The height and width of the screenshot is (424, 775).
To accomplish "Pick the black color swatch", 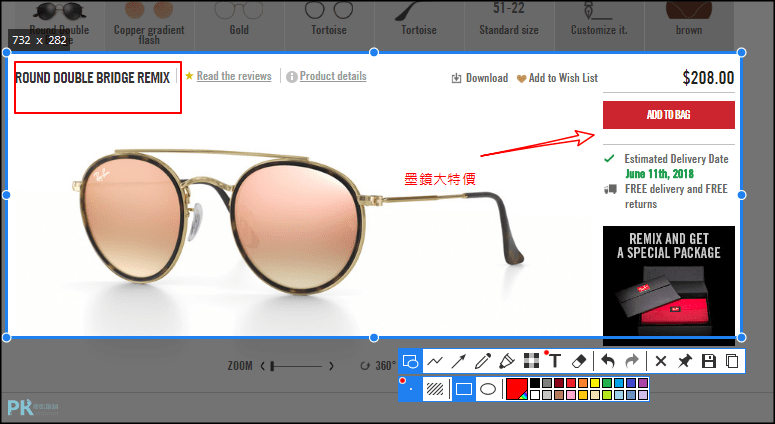I will coord(535,383).
